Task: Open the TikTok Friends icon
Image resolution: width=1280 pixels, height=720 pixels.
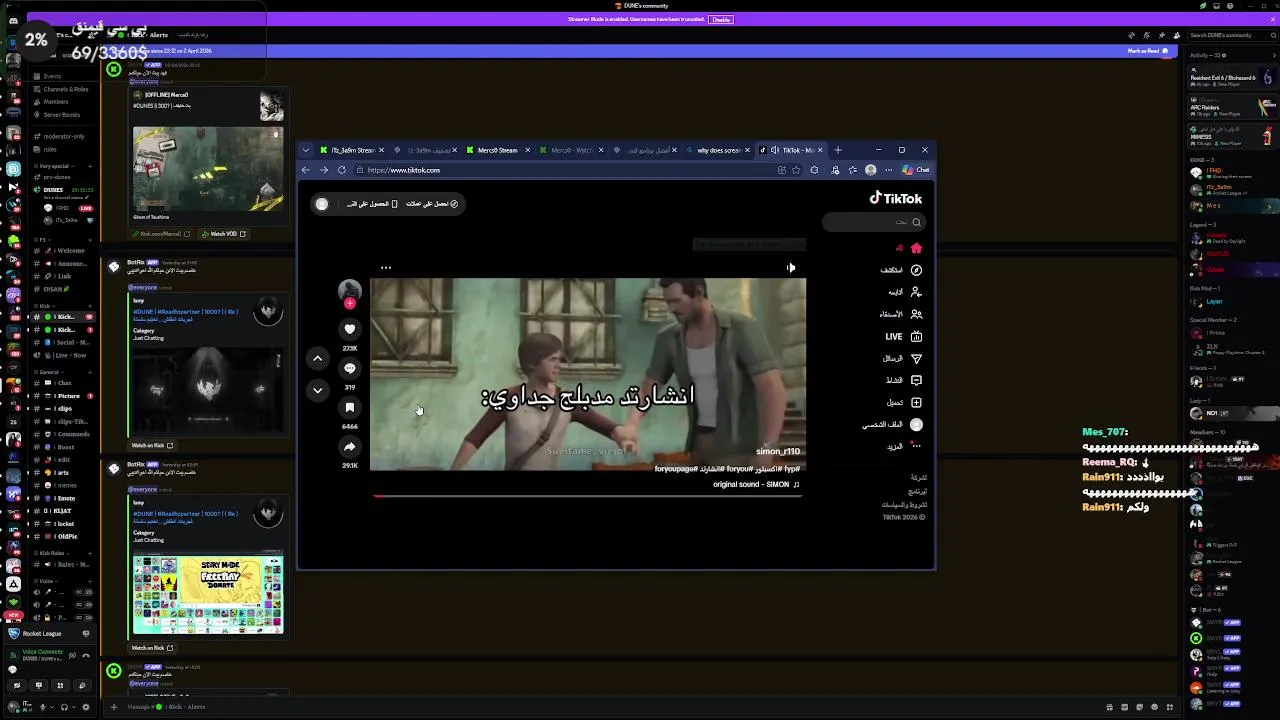Action: [x=916, y=314]
